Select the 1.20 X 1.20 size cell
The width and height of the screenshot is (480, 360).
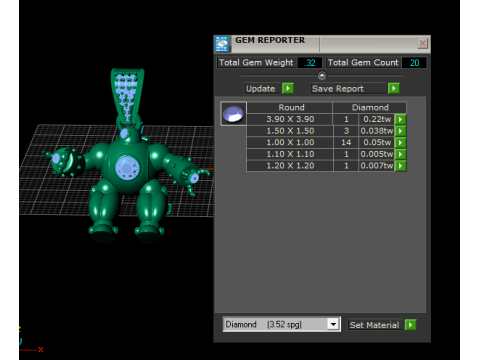290,166
